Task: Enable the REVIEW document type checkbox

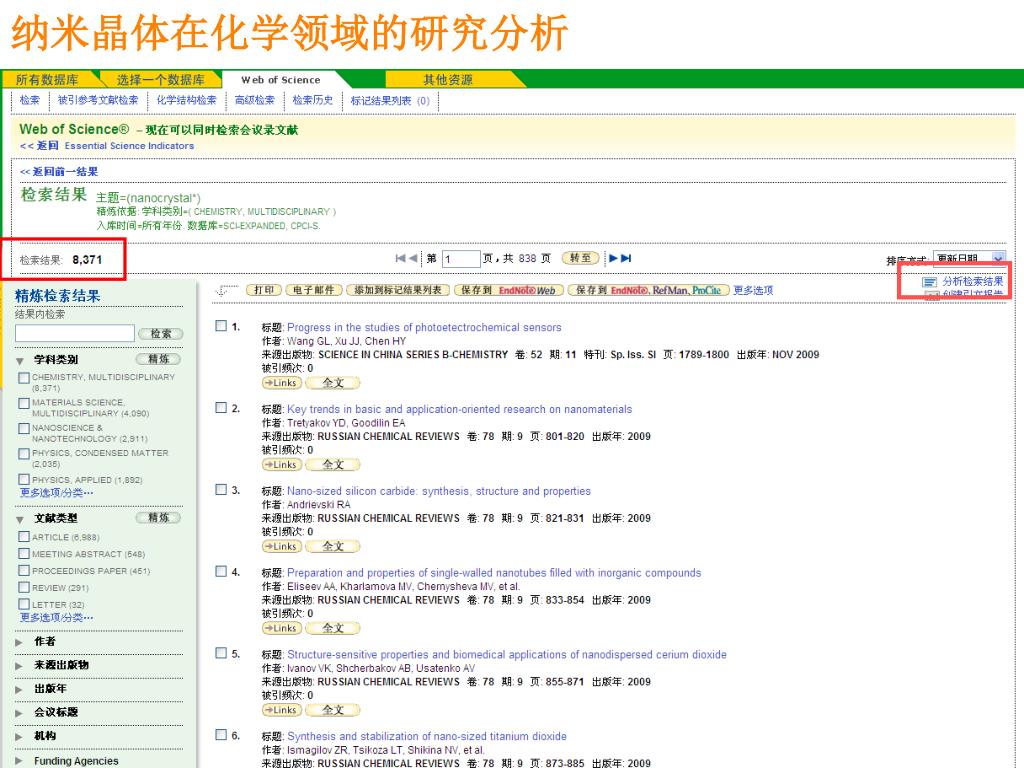Action: tap(24, 588)
